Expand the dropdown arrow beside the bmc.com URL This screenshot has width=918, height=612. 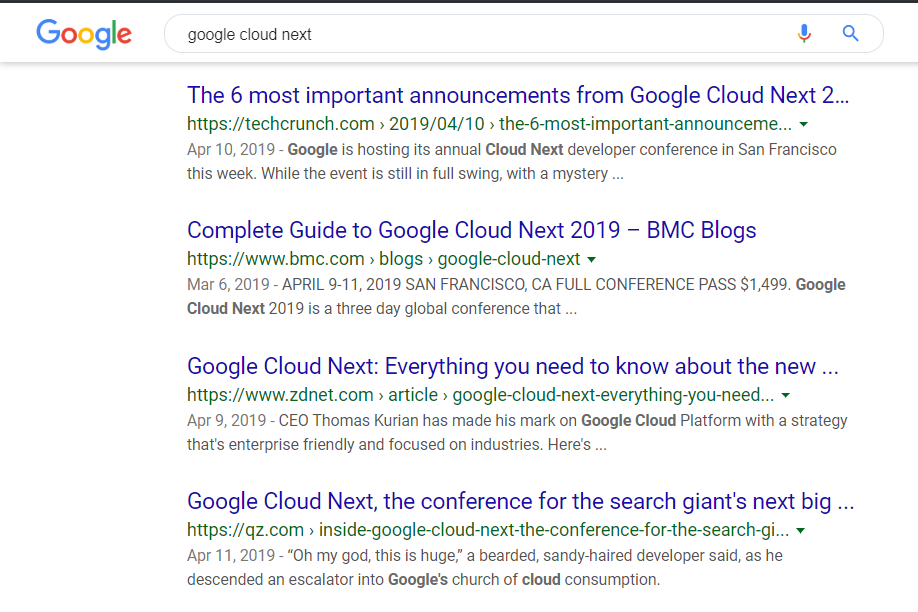tap(592, 260)
